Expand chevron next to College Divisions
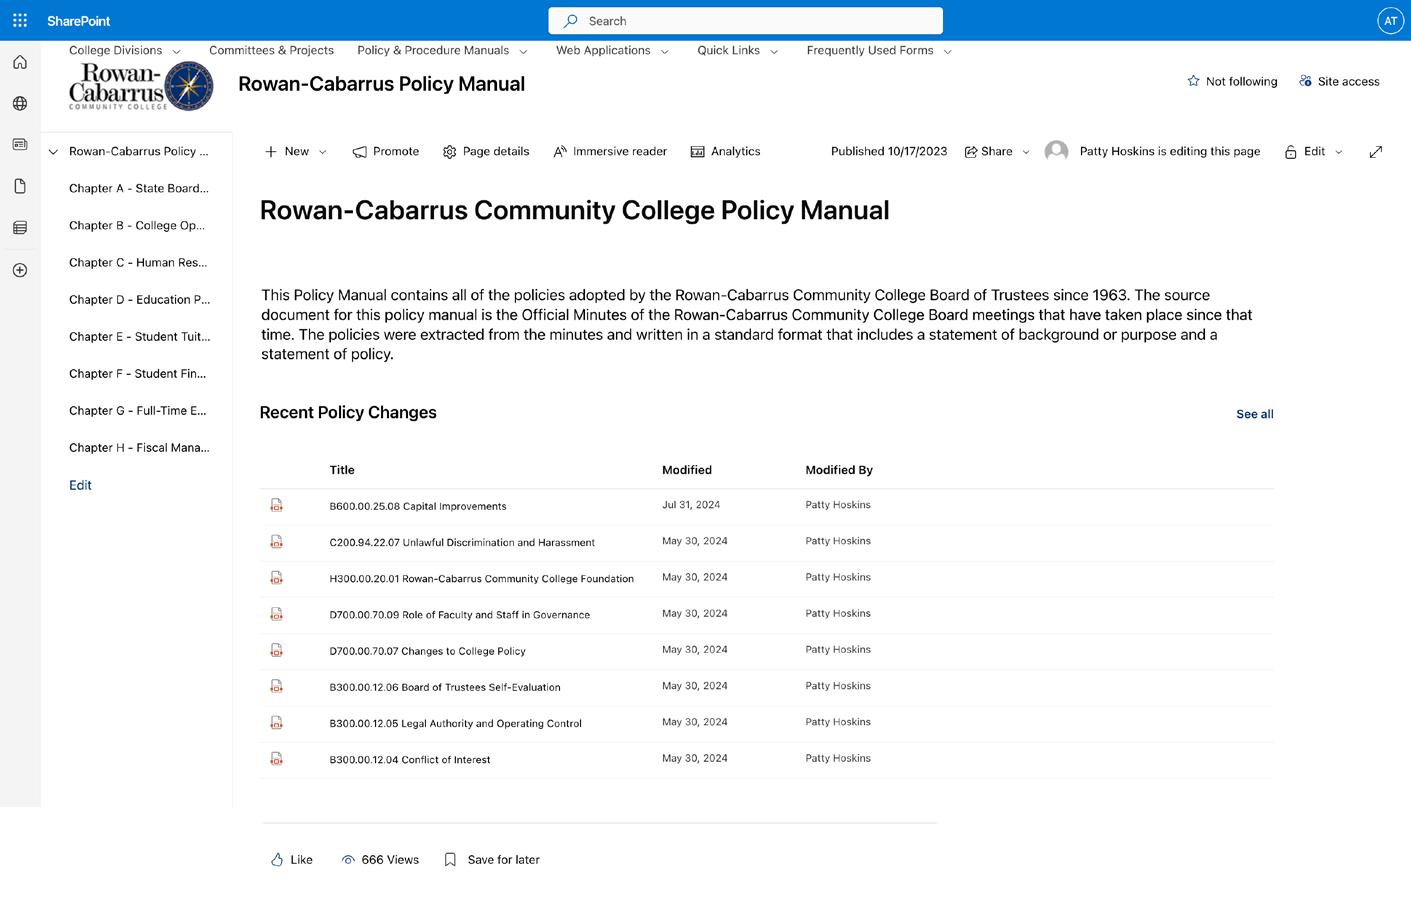This screenshot has height=900, width=1411. (x=176, y=51)
